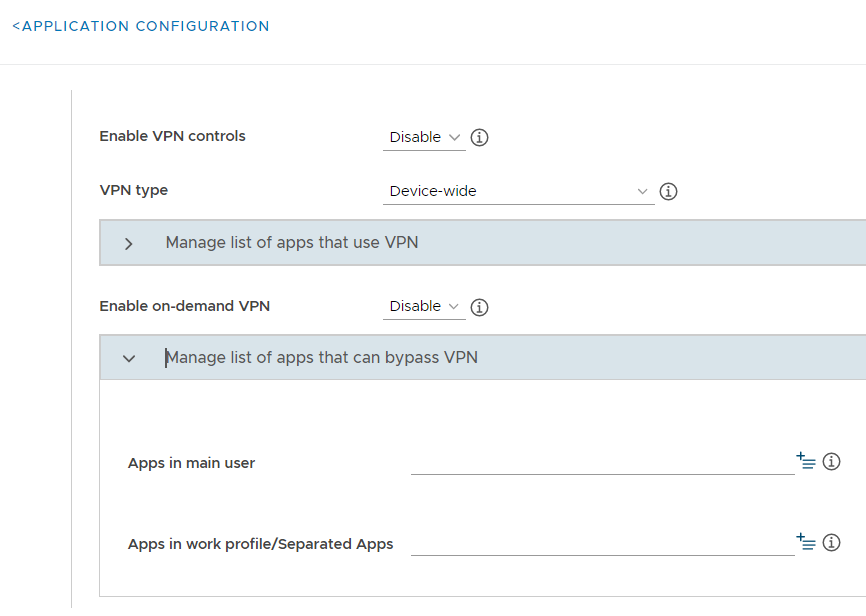Open info icon for Enable on-demand VPN
Image resolution: width=866 pixels, height=616 pixels.
pyautogui.click(x=479, y=307)
